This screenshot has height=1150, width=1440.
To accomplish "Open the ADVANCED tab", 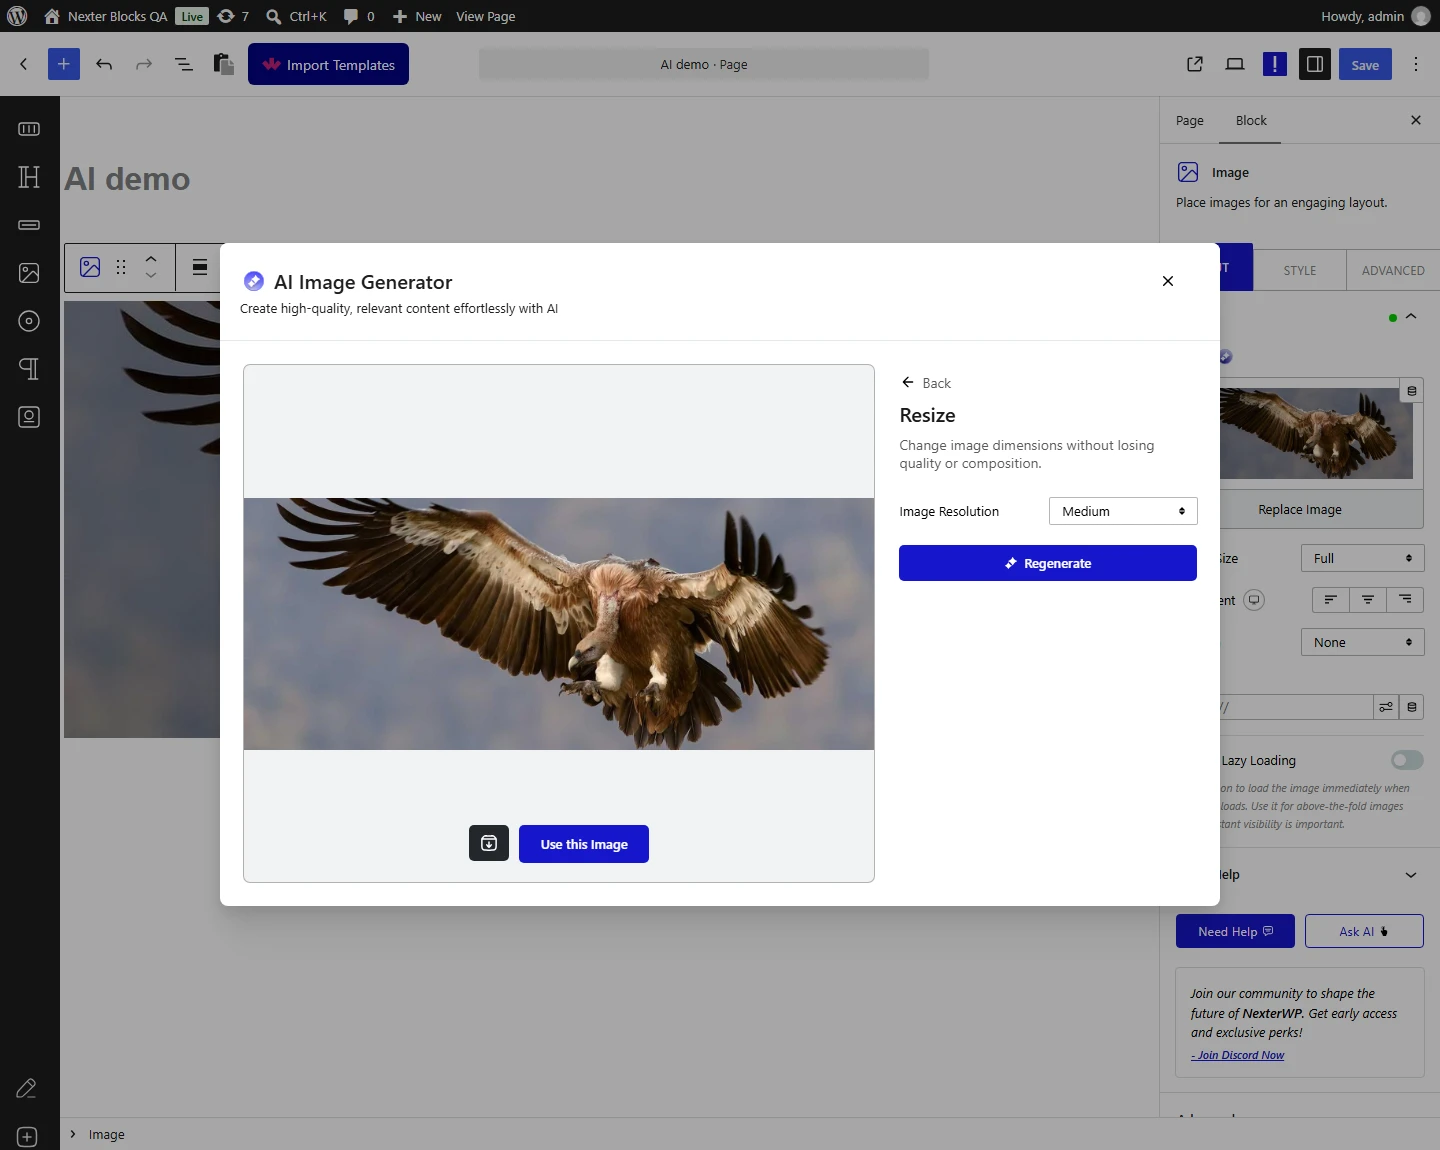I will click(x=1393, y=270).
